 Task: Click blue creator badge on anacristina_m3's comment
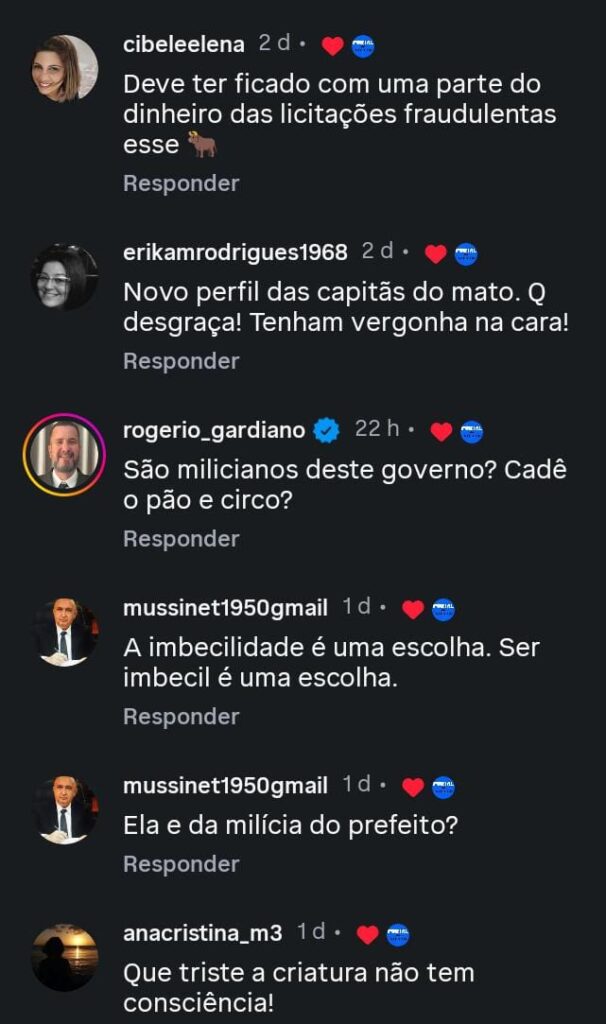click(398, 934)
